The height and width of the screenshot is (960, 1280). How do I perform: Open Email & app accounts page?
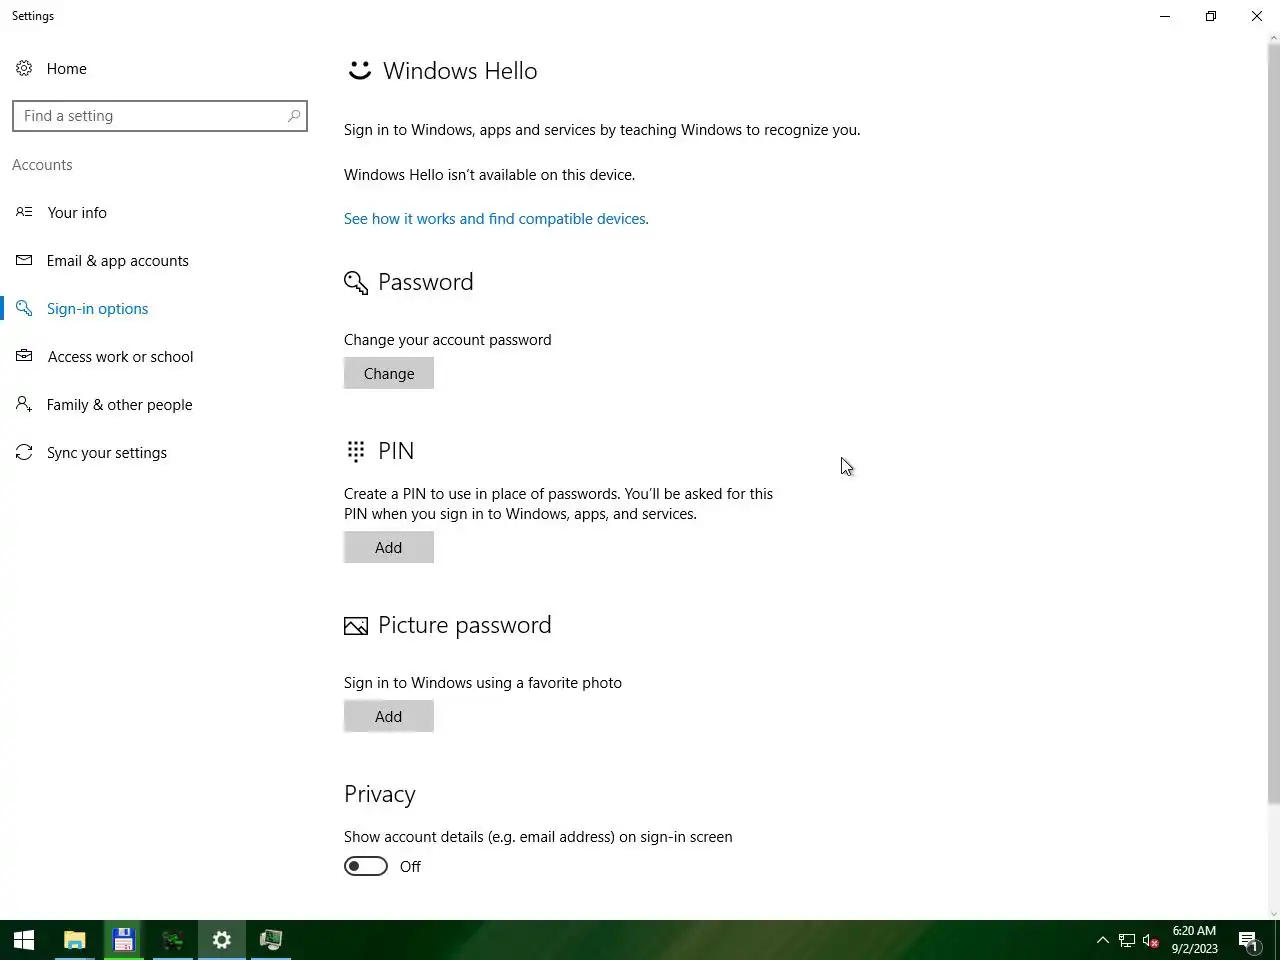pos(118,260)
